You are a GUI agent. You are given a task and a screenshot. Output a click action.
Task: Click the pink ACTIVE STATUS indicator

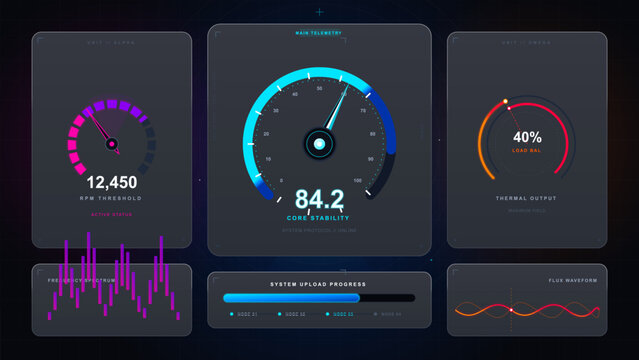tap(112, 214)
